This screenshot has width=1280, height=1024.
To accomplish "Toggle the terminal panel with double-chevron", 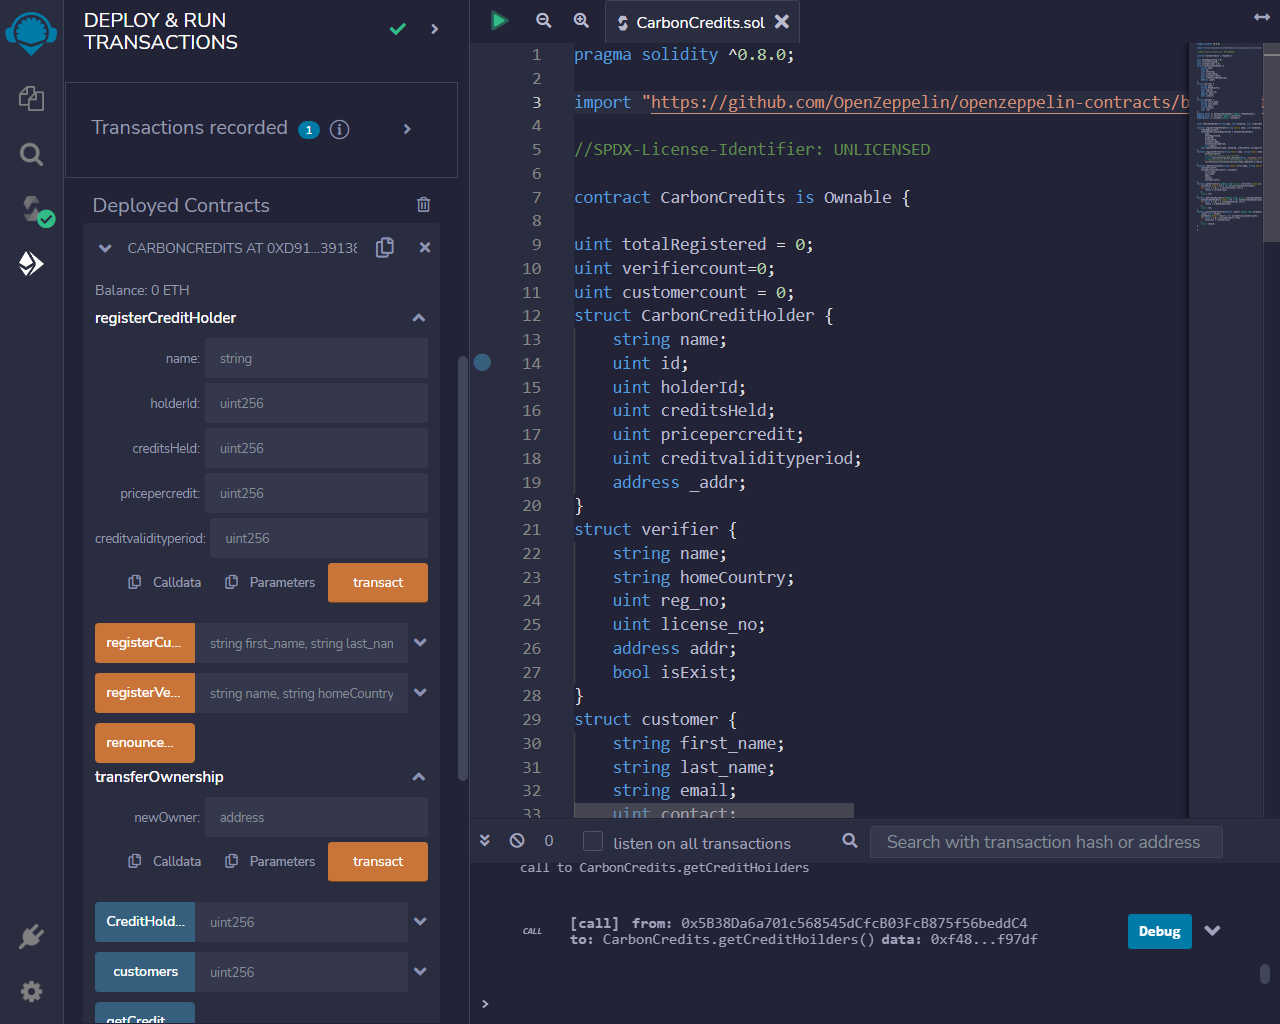I will (485, 840).
